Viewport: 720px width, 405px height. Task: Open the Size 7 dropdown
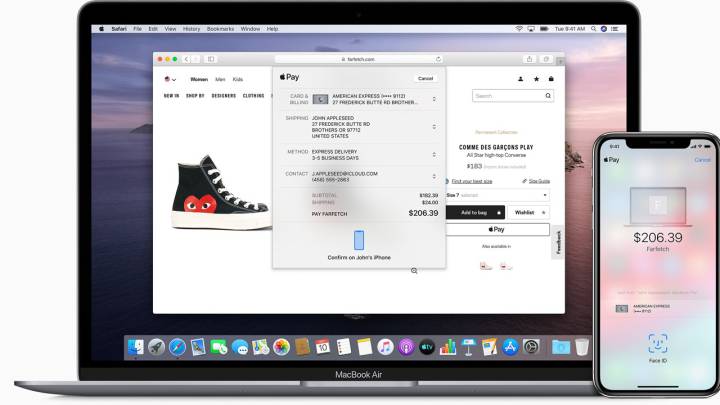click(498, 195)
